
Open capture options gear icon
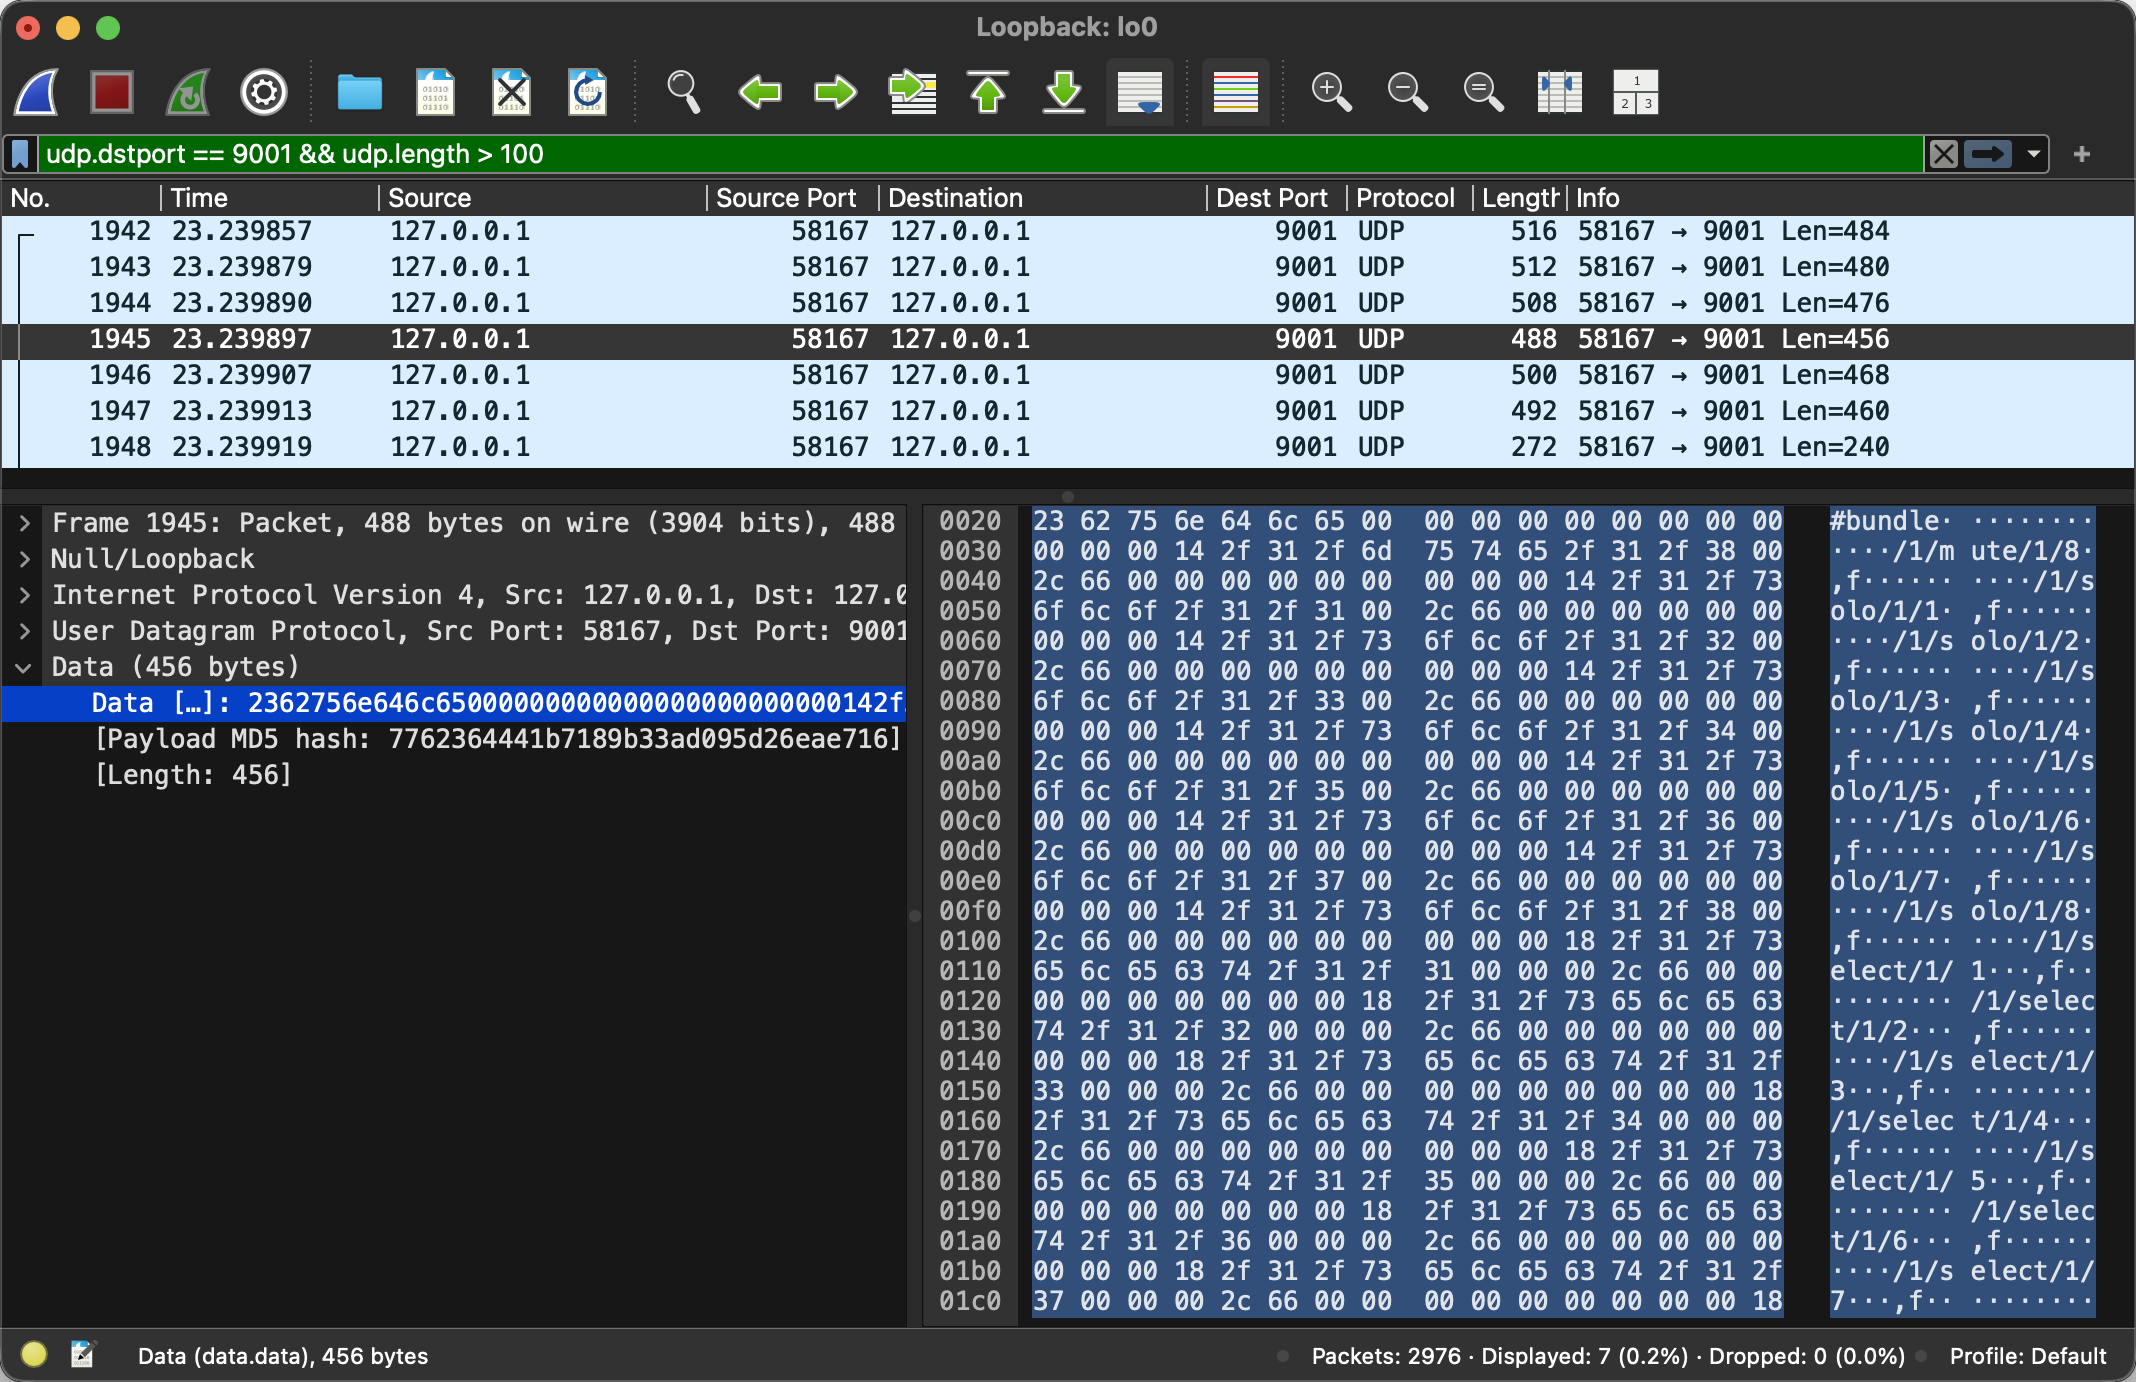pyautogui.click(x=264, y=93)
